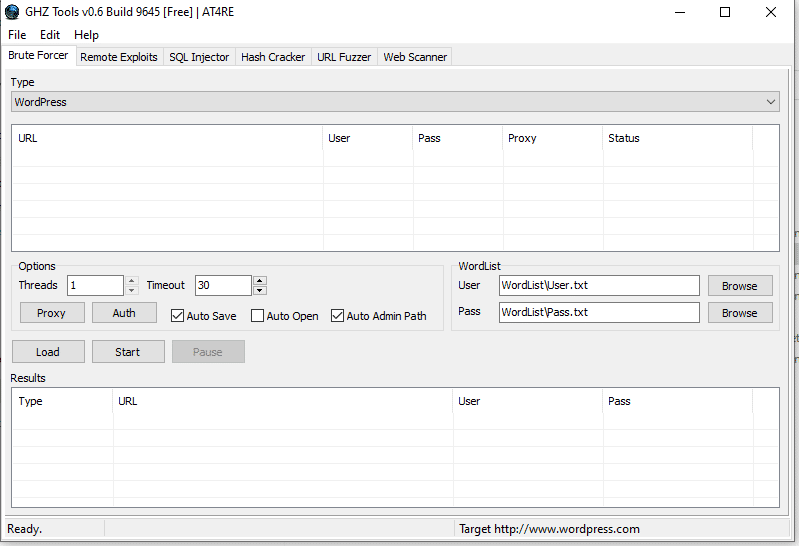Screen dimensions: 799x546
Task: Increase Timeout value with up arrow
Action: click(x=260, y=281)
